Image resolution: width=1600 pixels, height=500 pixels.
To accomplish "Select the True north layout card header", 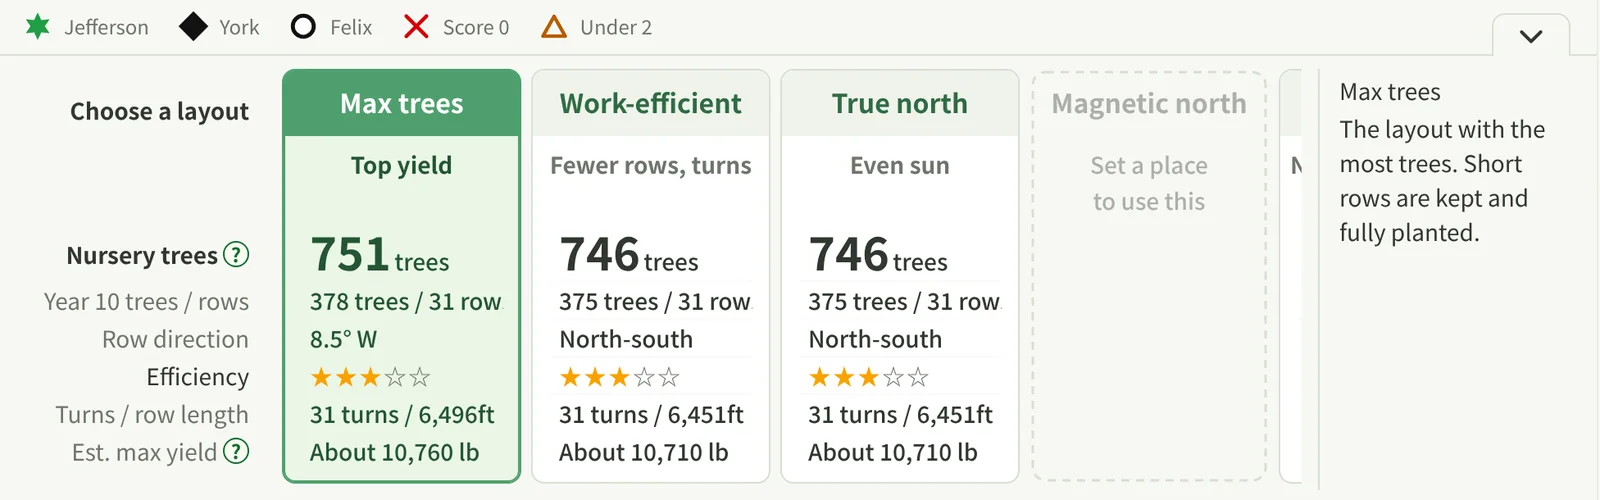I will click(900, 104).
